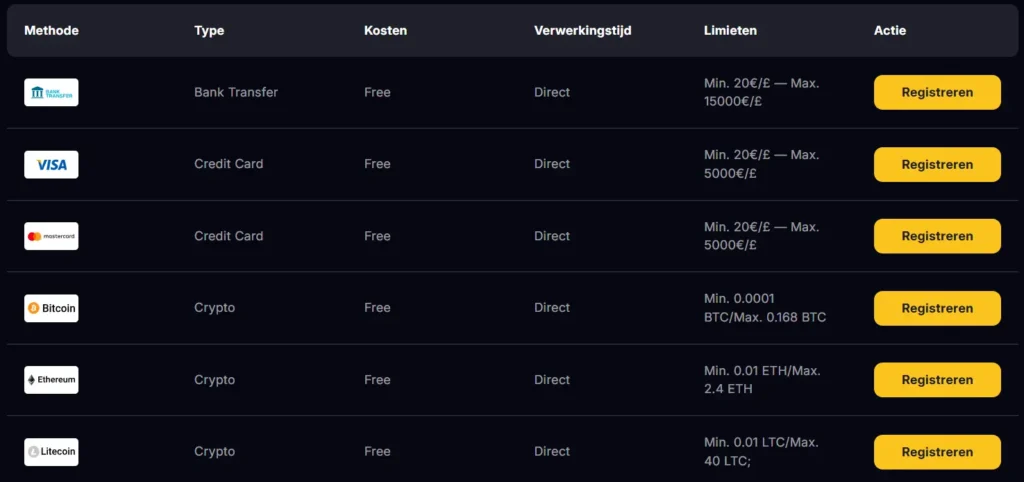Click the Visa card logo
Screen dimensions: 1024x482
(x=51, y=165)
